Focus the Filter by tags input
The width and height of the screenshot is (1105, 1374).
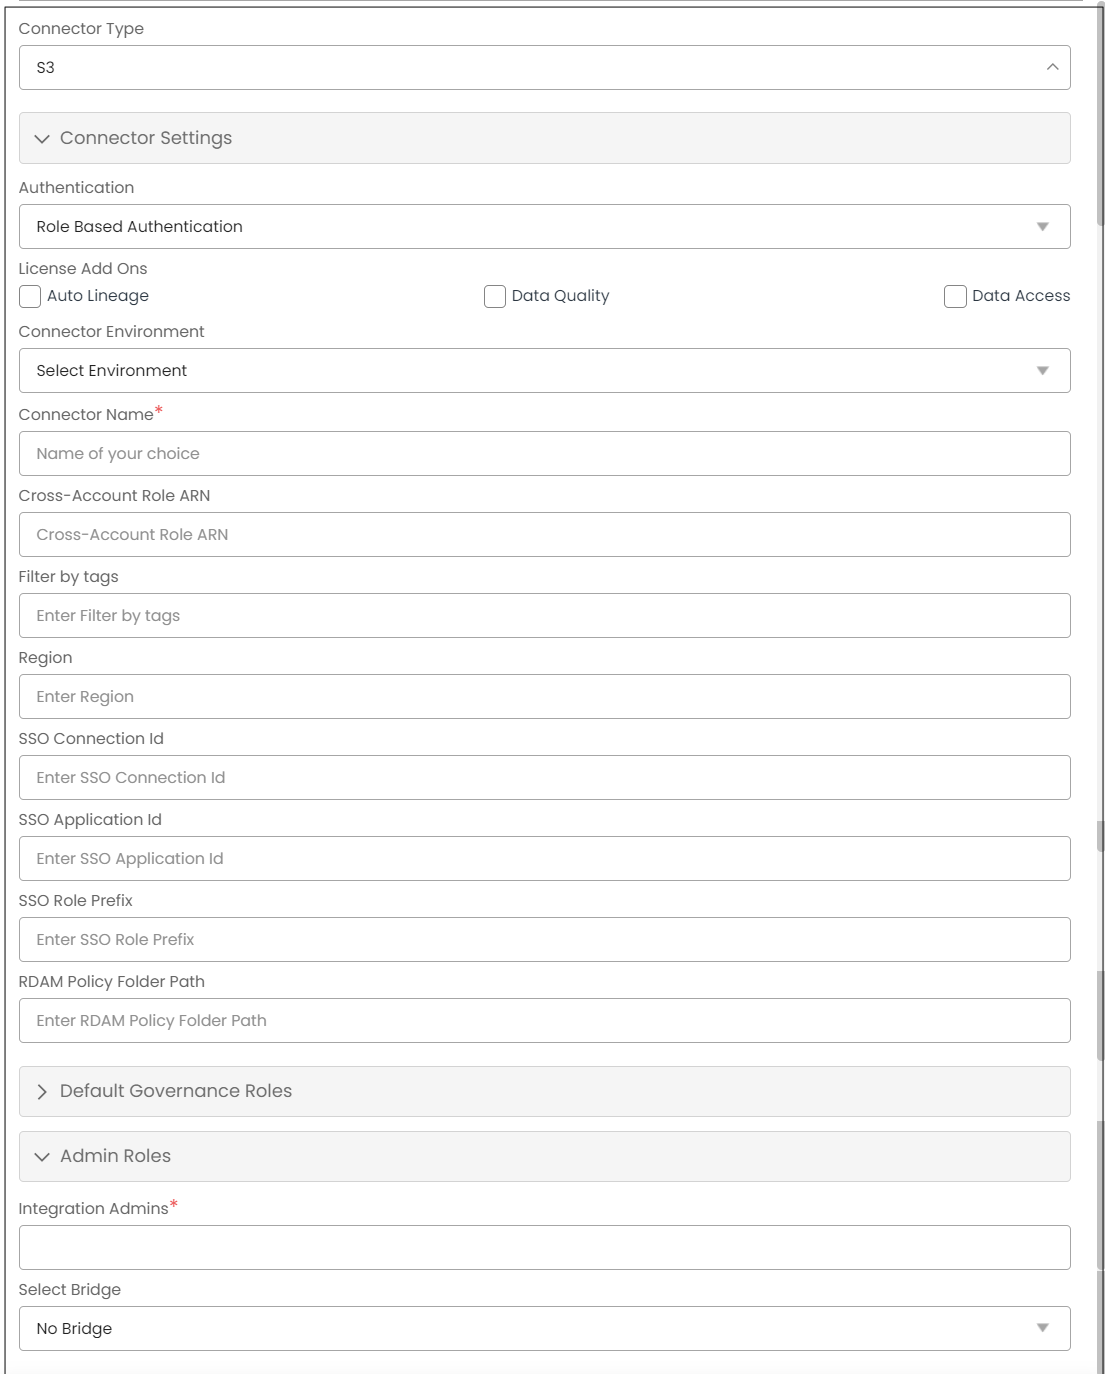544,615
